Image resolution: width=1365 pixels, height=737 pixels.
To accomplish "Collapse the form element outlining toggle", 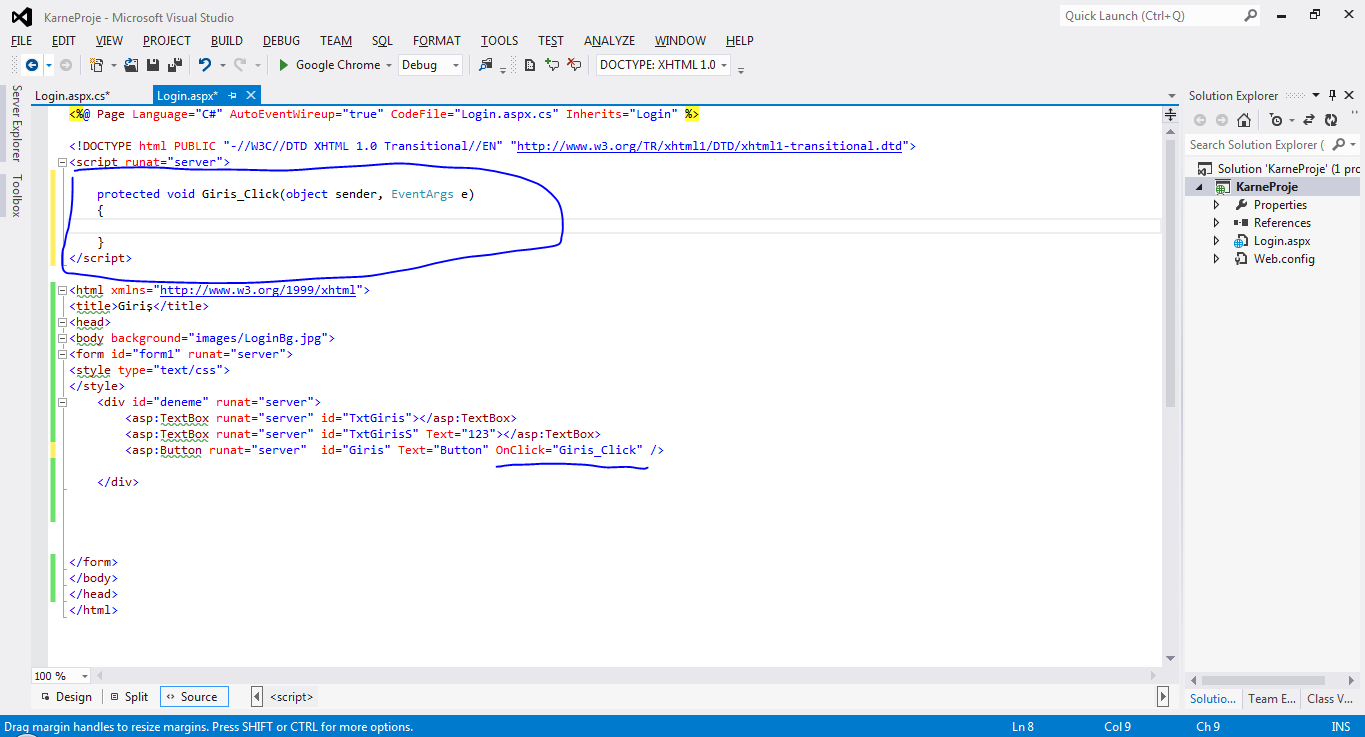I will (63, 354).
